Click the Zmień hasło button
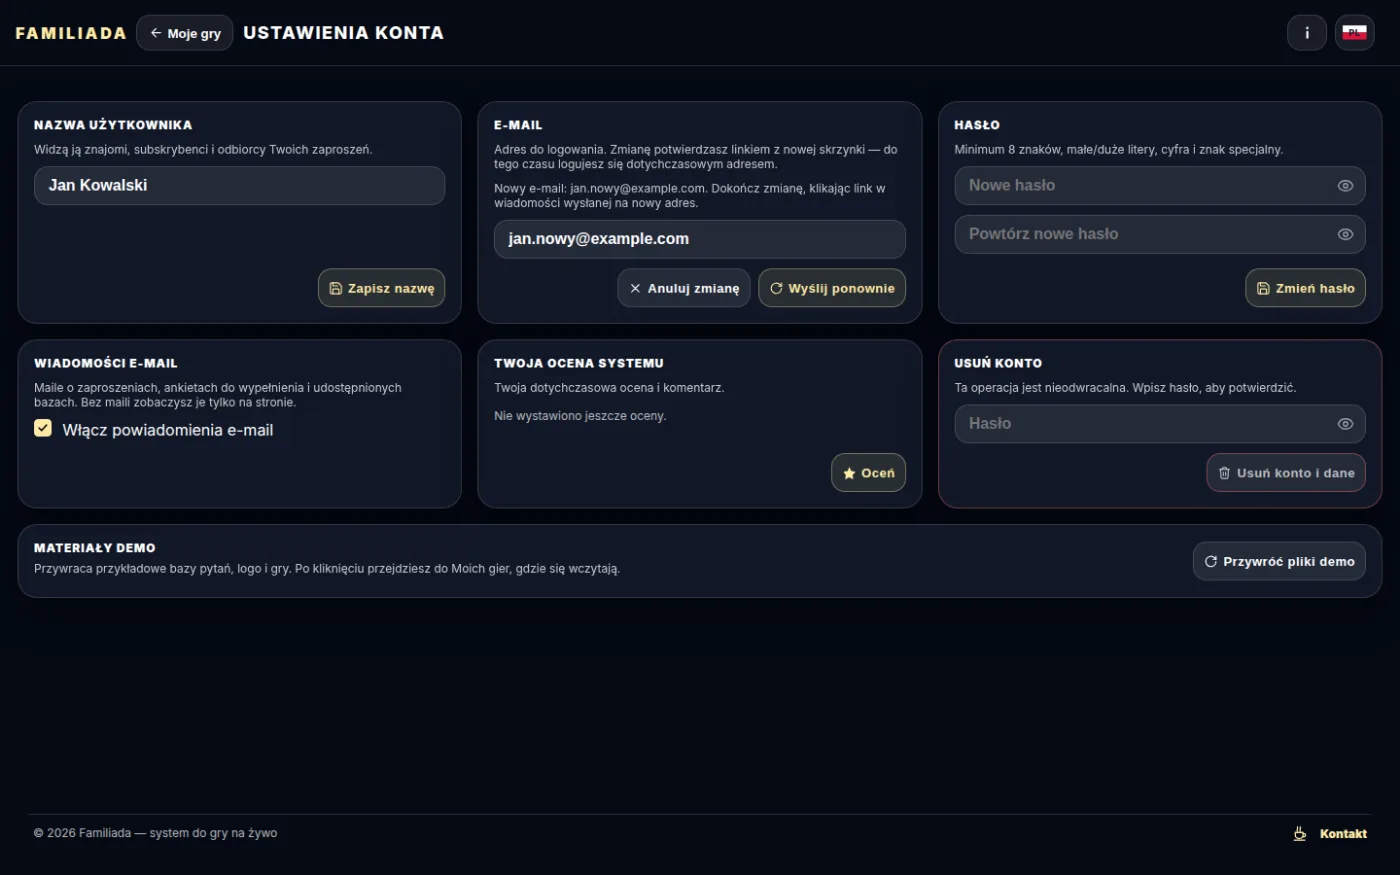 tap(1305, 288)
